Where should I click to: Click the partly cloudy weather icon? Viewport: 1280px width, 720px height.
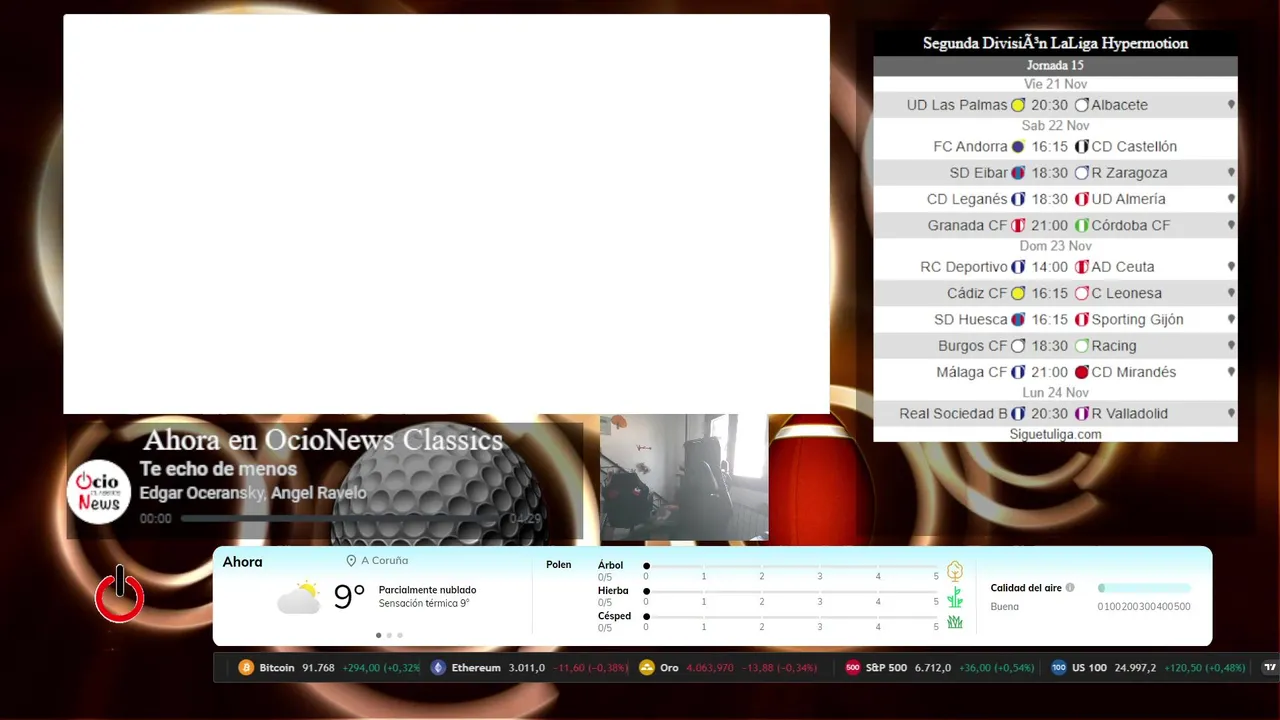point(298,597)
